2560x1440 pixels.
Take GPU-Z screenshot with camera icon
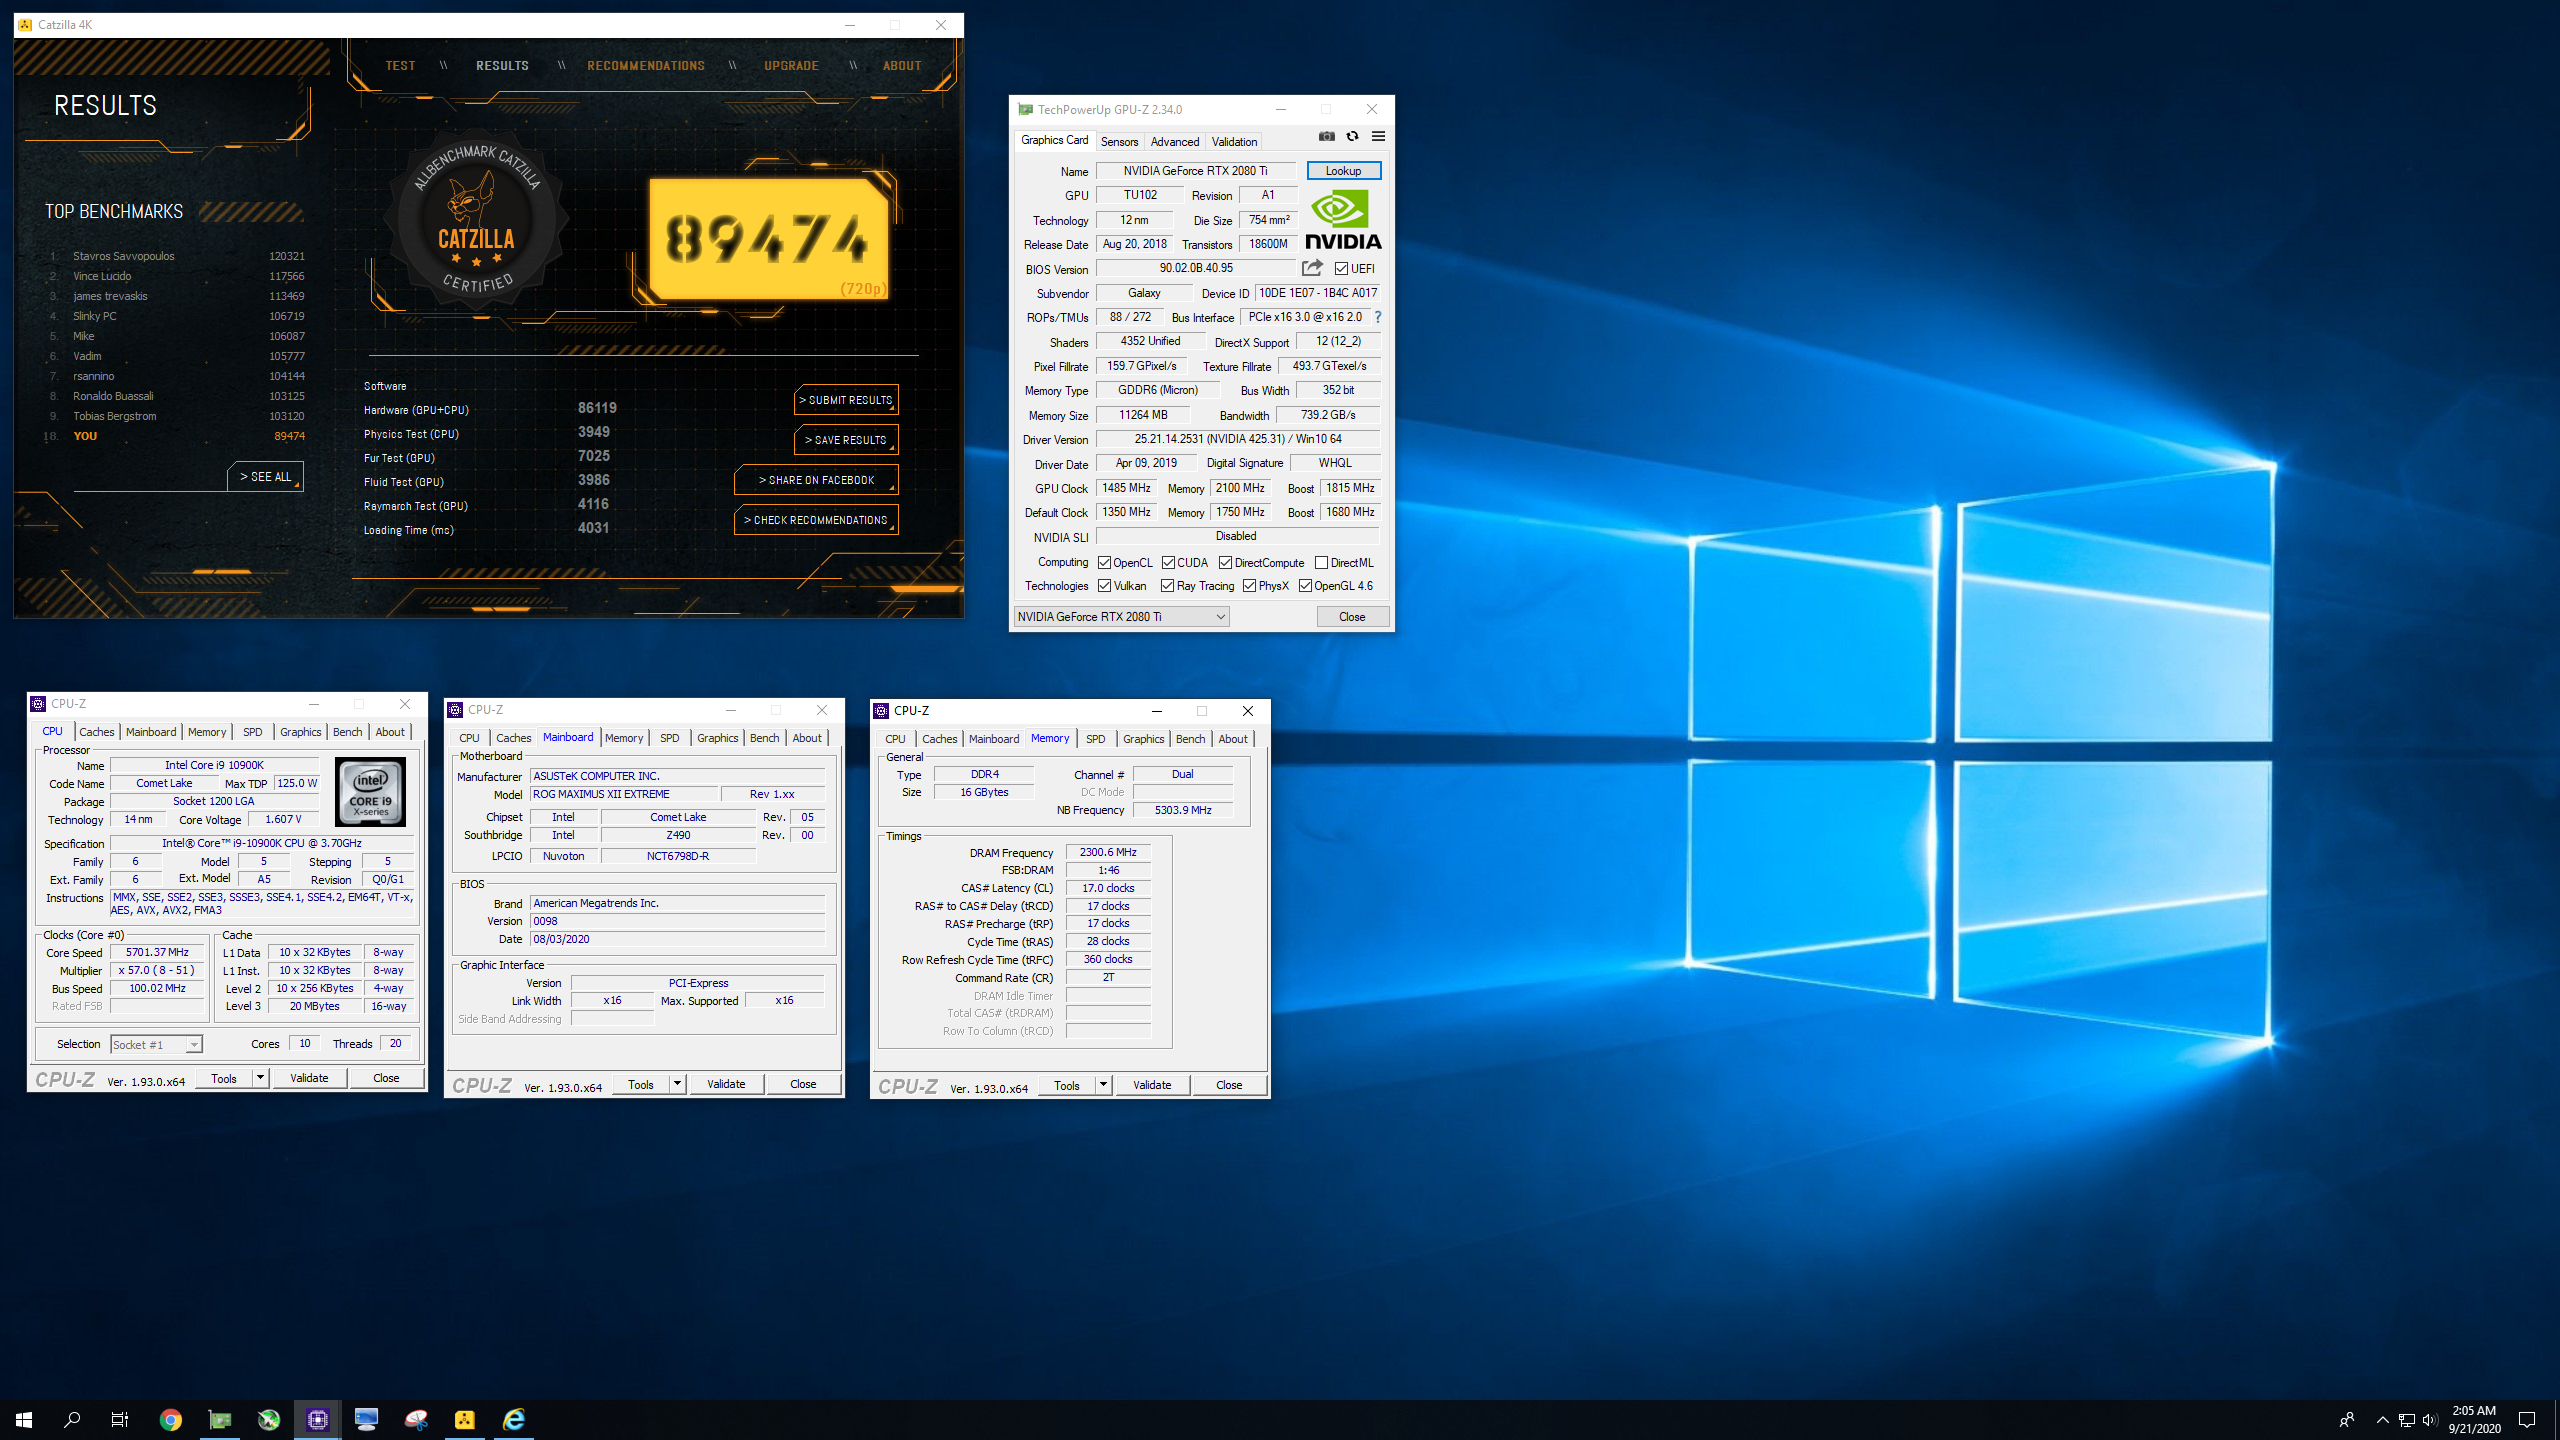pyautogui.click(x=1326, y=137)
